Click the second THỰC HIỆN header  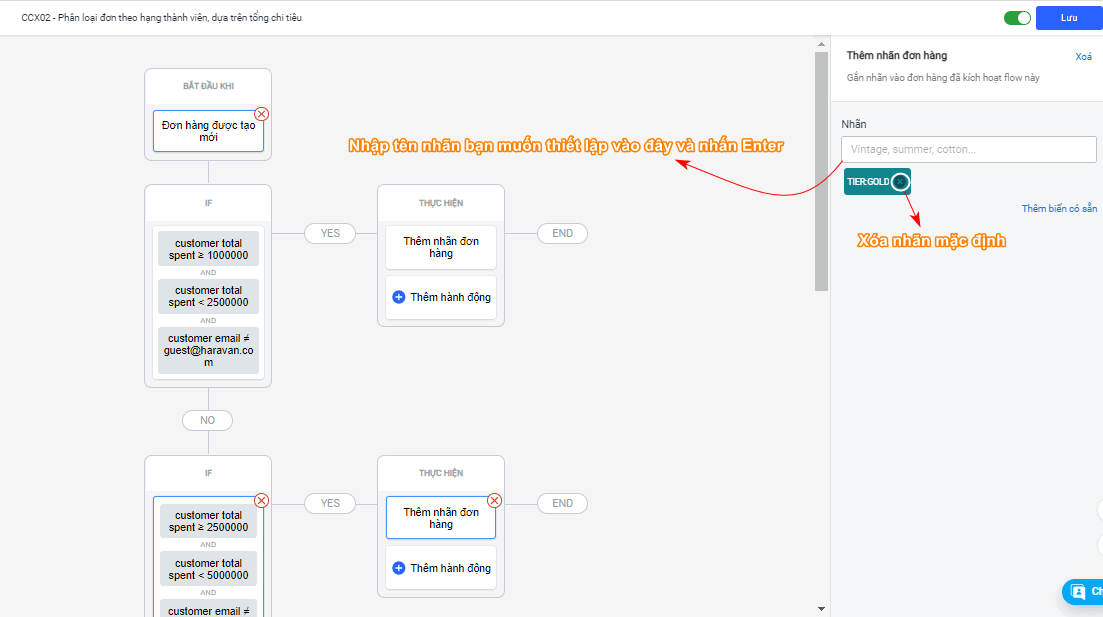click(x=441, y=473)
